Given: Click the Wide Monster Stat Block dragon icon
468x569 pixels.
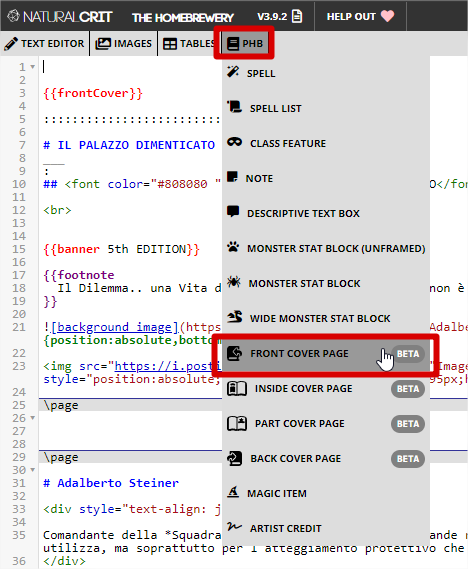Looking at the screenshot, I should 235,317.
